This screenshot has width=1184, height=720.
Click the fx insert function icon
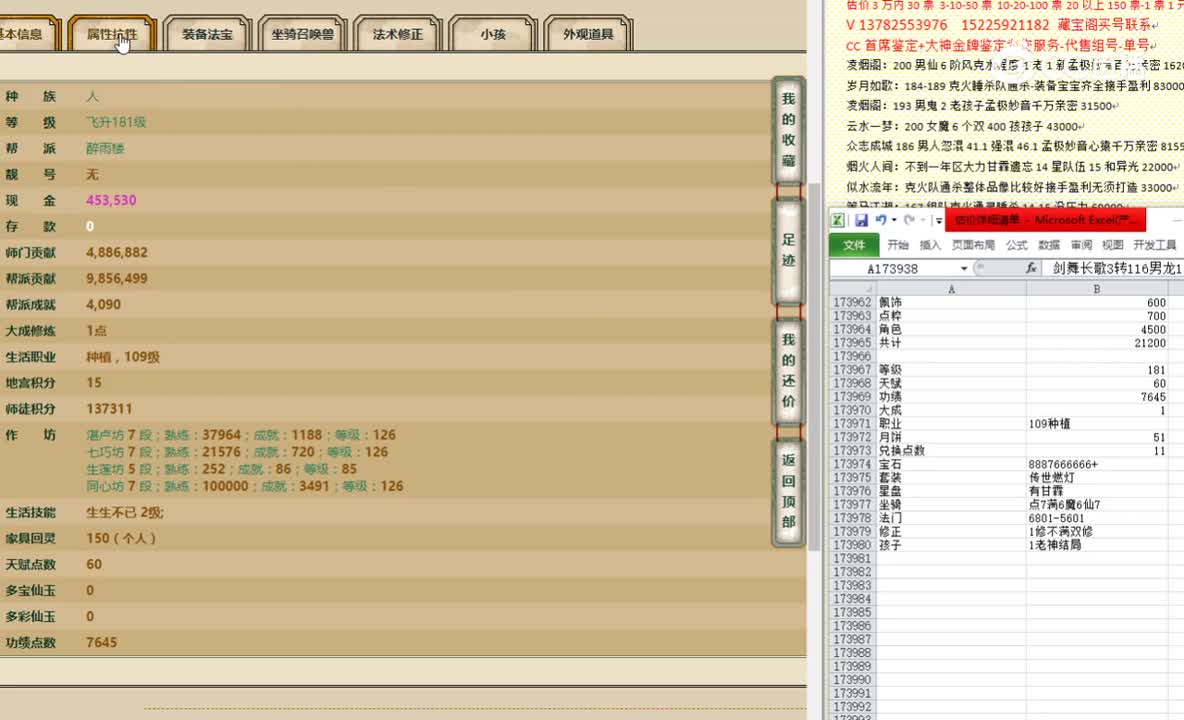[1031, 268]
